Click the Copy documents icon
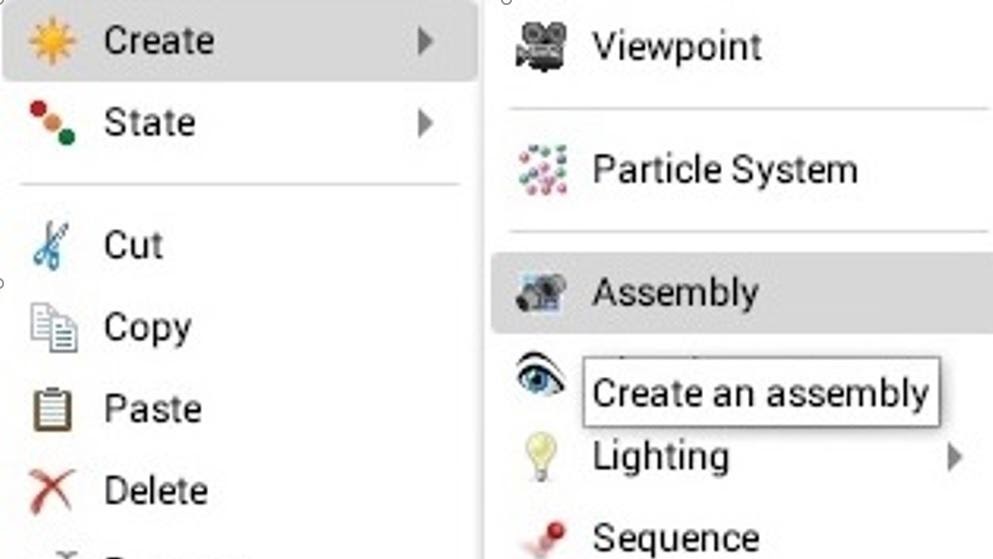Image resolution: width=993 pixels, height=559 pixels. point(54,327)
